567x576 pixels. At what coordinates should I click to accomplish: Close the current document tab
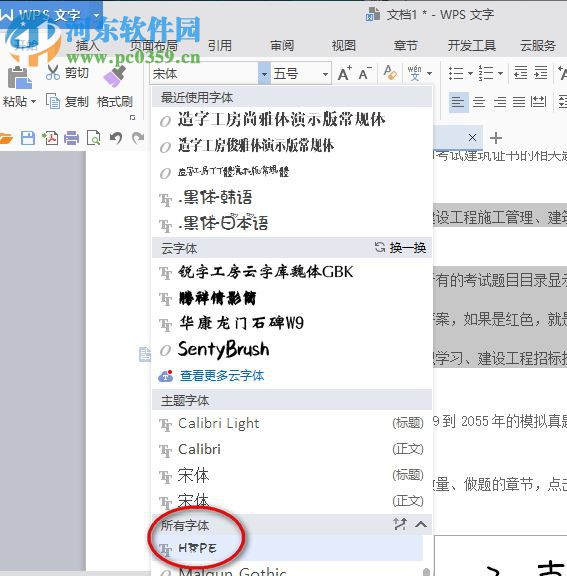click(472, 138)
